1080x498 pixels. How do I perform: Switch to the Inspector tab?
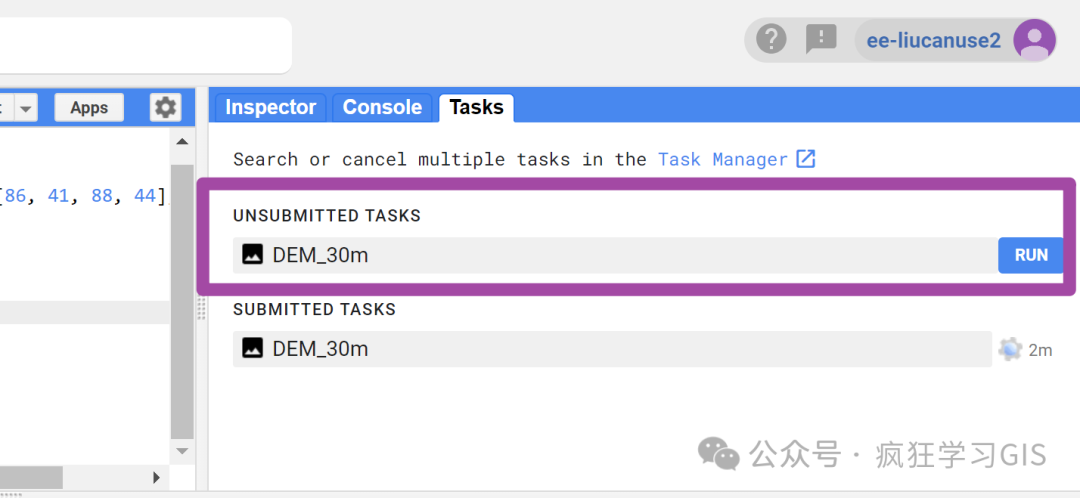(270, 107)
